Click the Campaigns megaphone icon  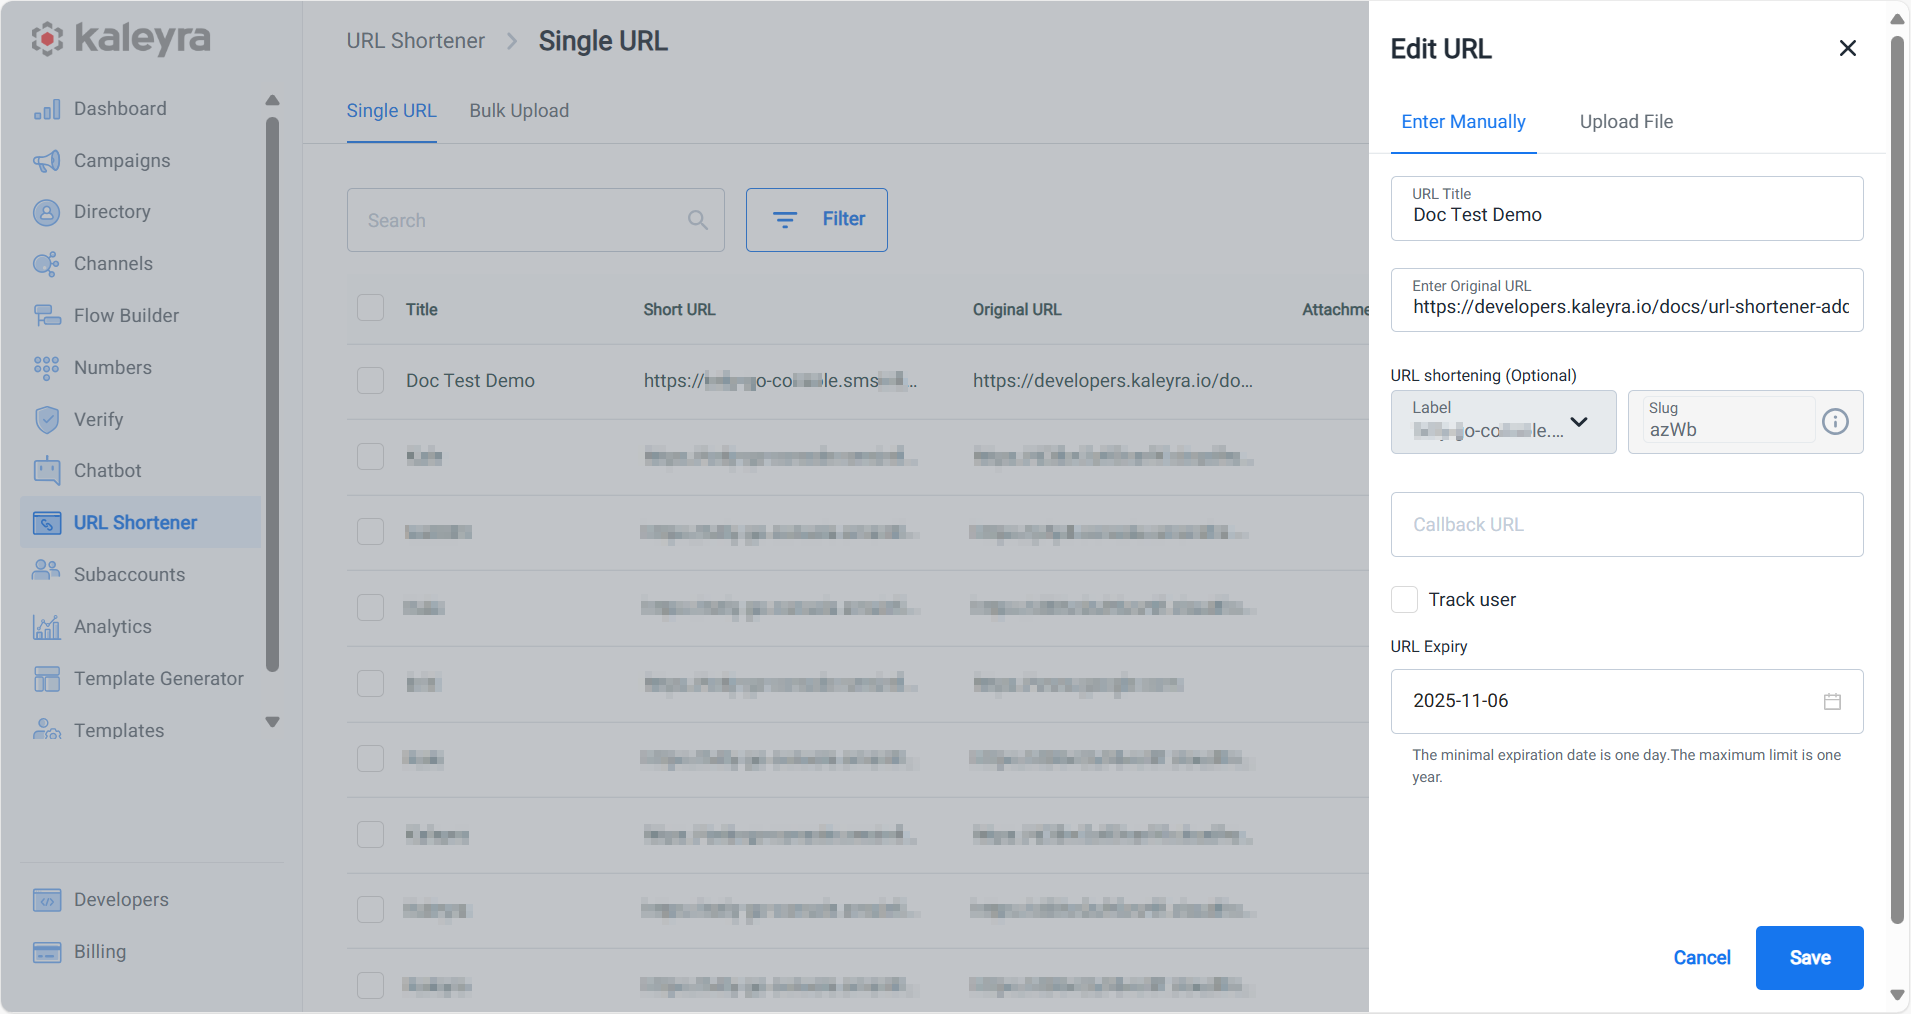point(47,161)
